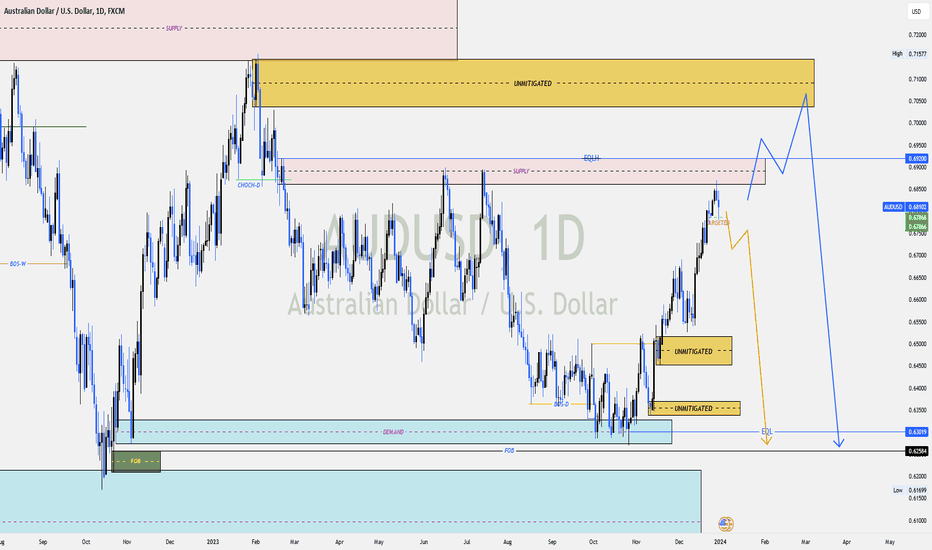Select the BOS-D label
The height and width of the screenshot is (550, 932).
tap(561, 404)
